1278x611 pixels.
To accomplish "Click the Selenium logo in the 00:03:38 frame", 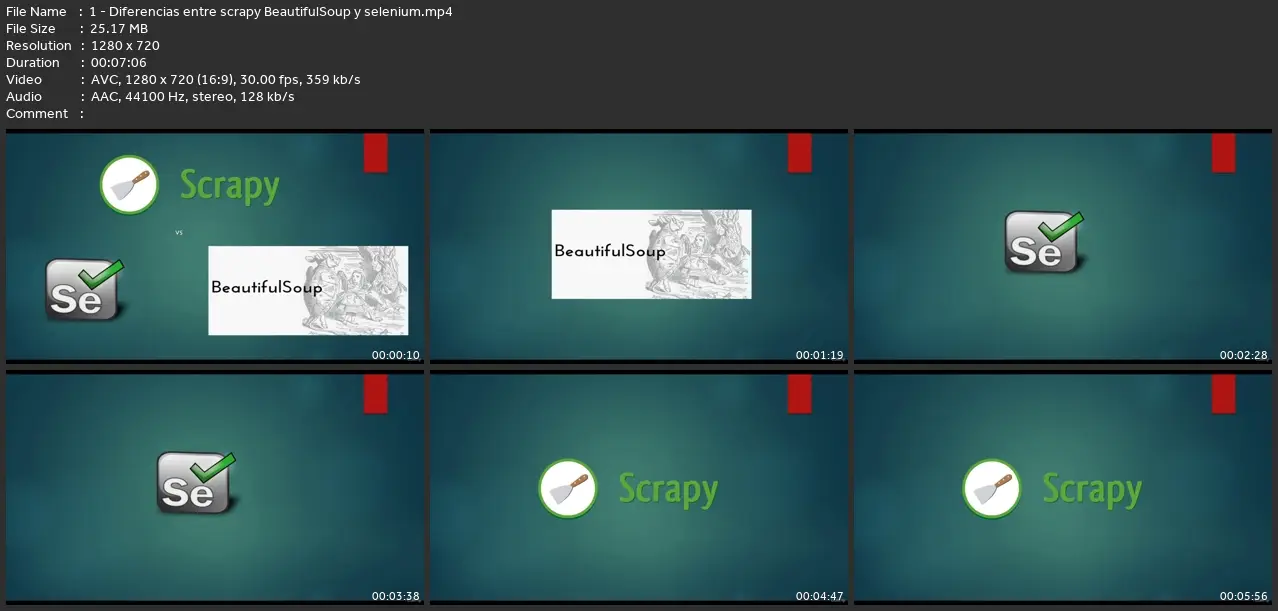I will [x=196, y=484].
